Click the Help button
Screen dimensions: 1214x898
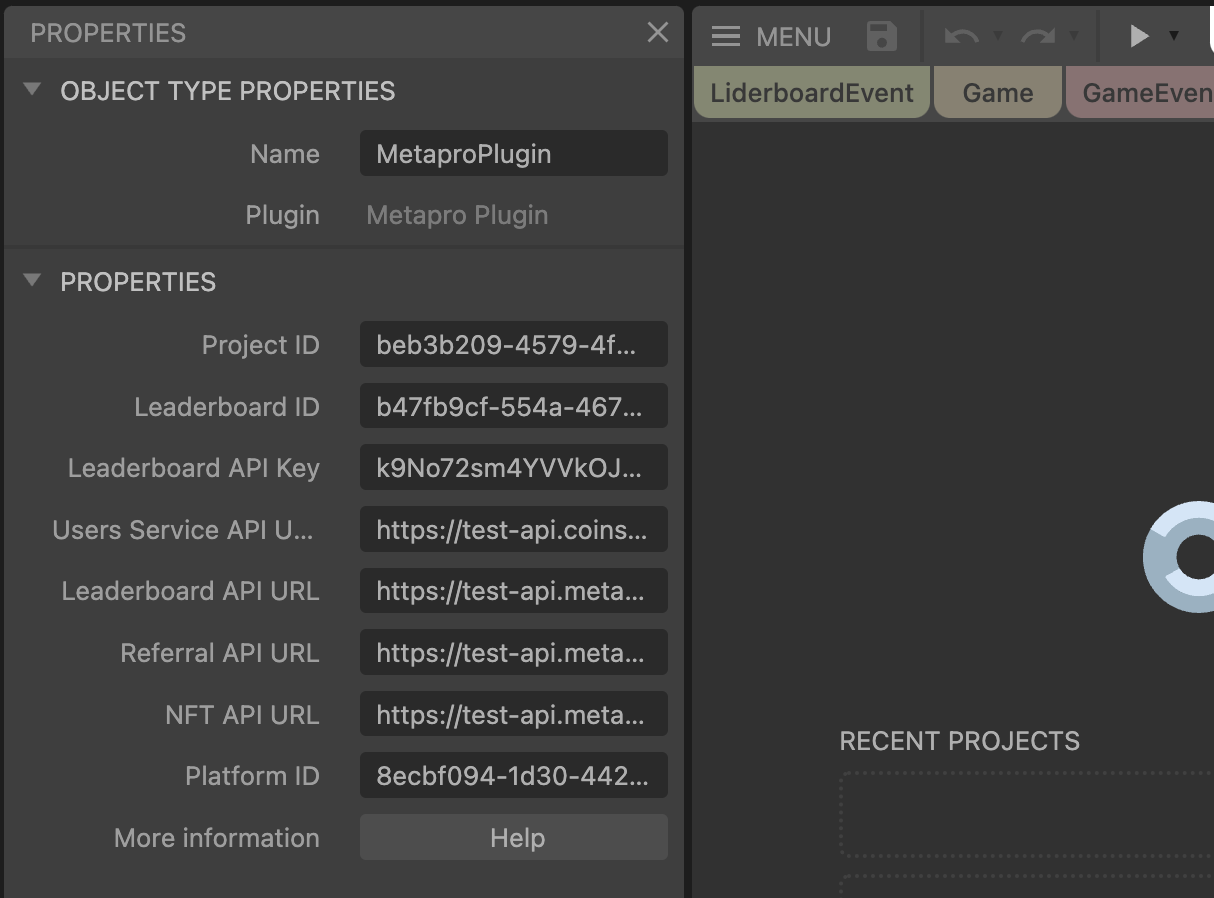pos(513,837)
